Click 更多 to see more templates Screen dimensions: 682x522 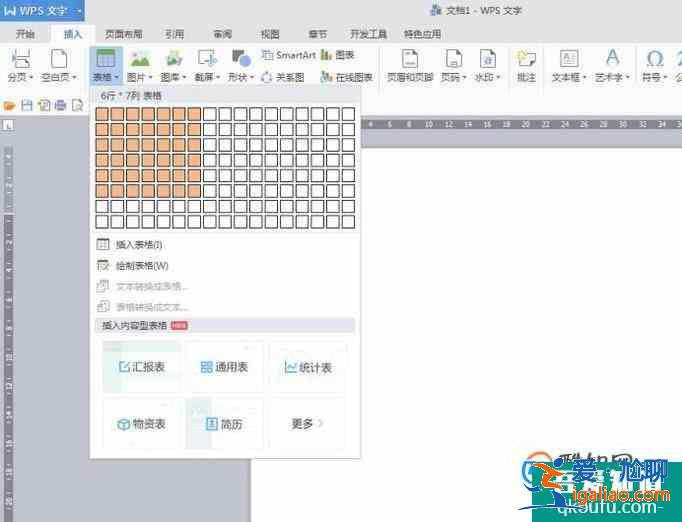tap(308, 424)
